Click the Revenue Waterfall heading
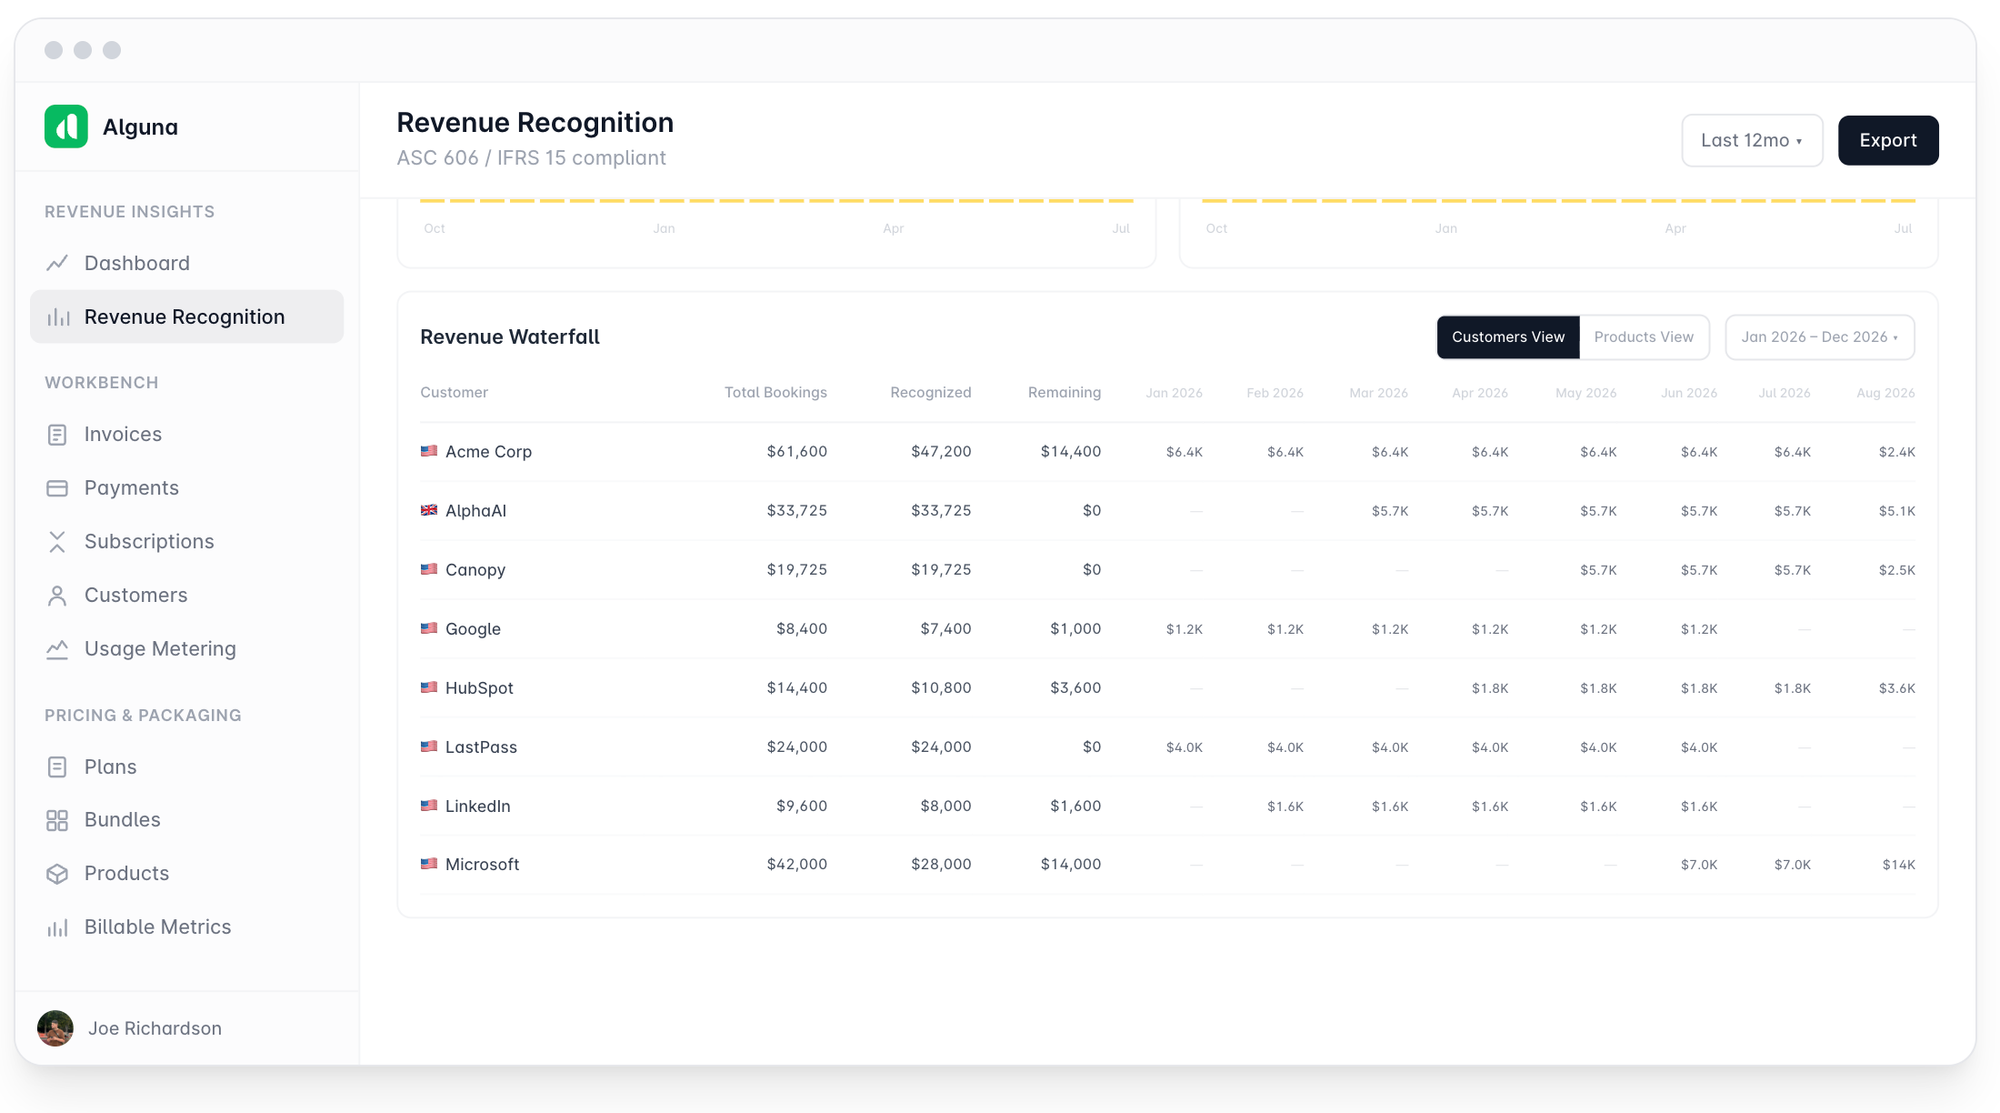Screen dimensions: 2000x1113 [510, 337]
